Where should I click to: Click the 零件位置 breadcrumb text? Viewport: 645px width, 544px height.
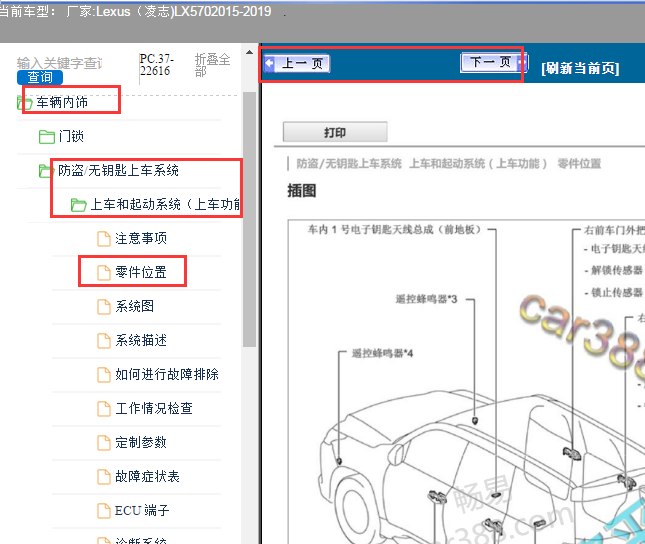click(579, 164)
